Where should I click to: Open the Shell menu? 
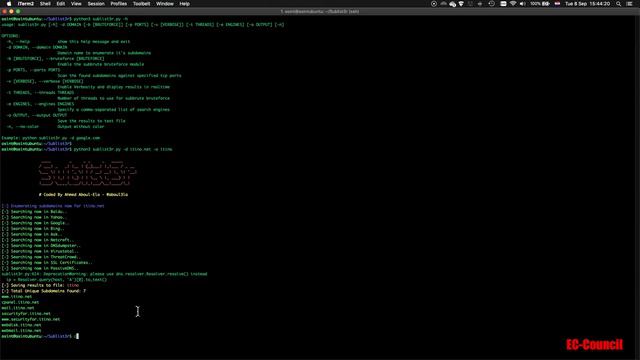coord(45,4)
